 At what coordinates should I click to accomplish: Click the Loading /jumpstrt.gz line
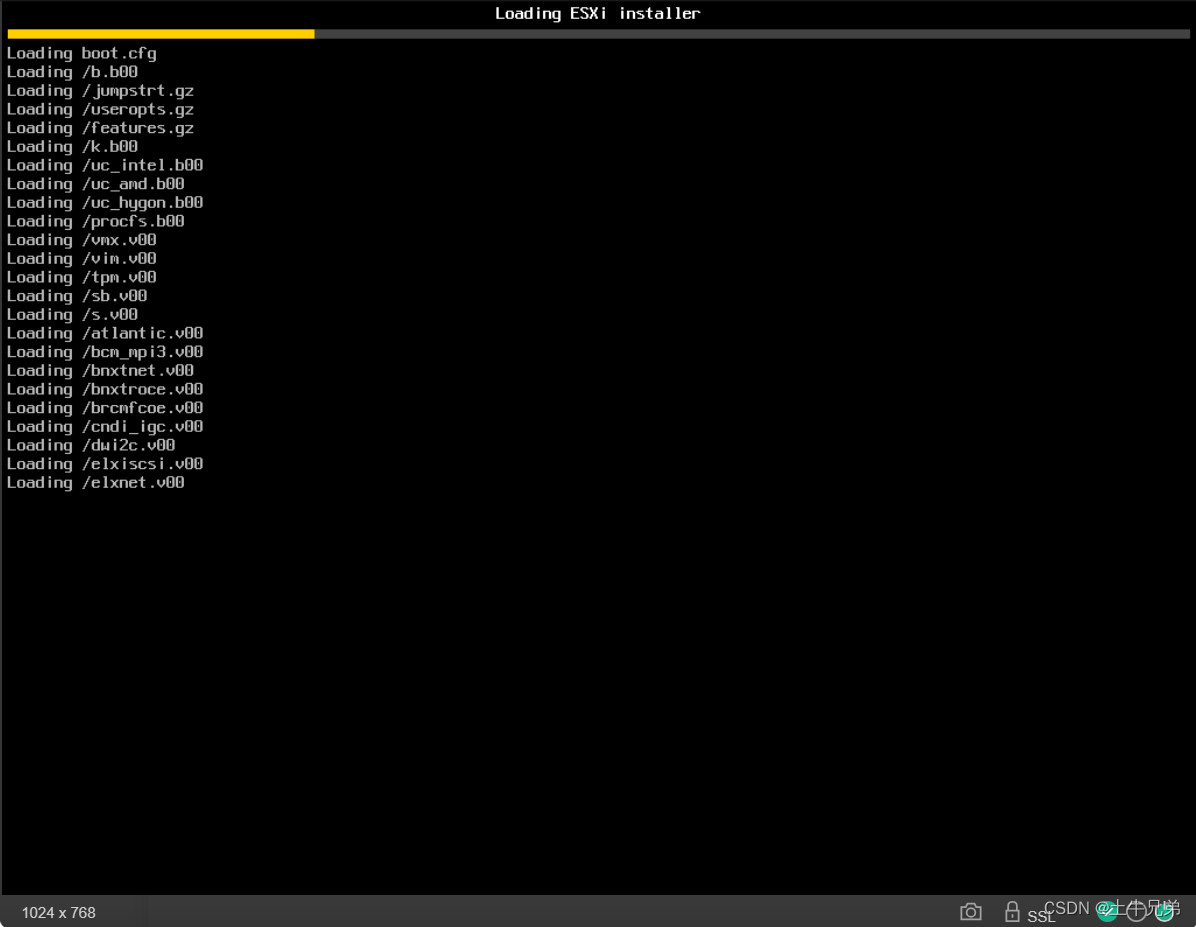(100, 90)
